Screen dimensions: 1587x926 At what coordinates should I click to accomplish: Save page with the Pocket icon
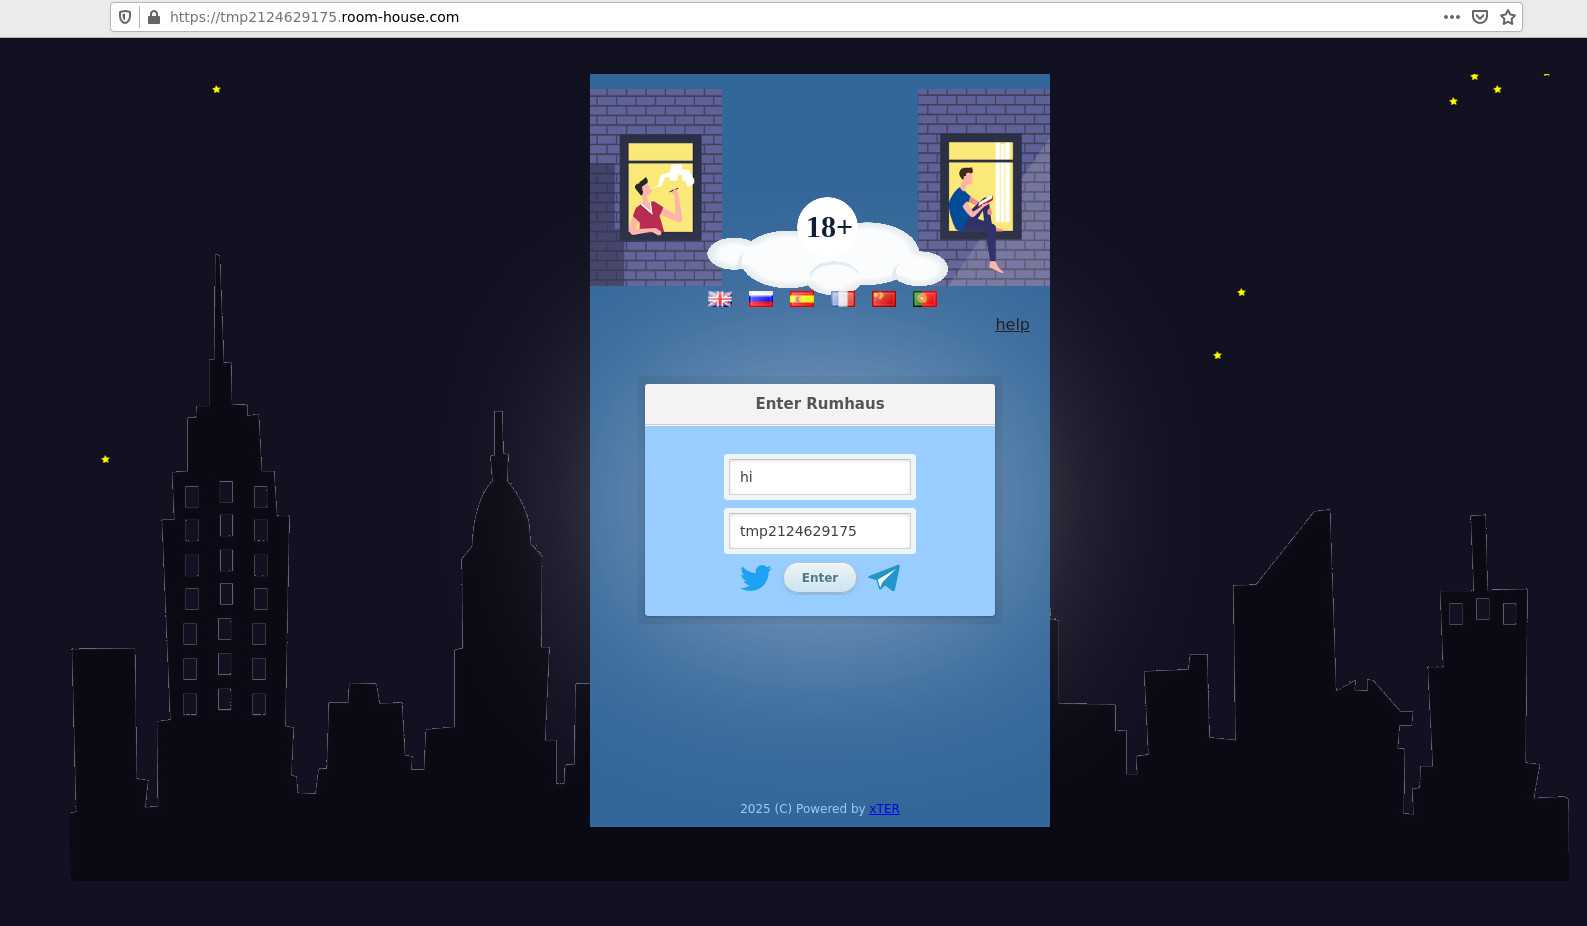click(1480, 17)
